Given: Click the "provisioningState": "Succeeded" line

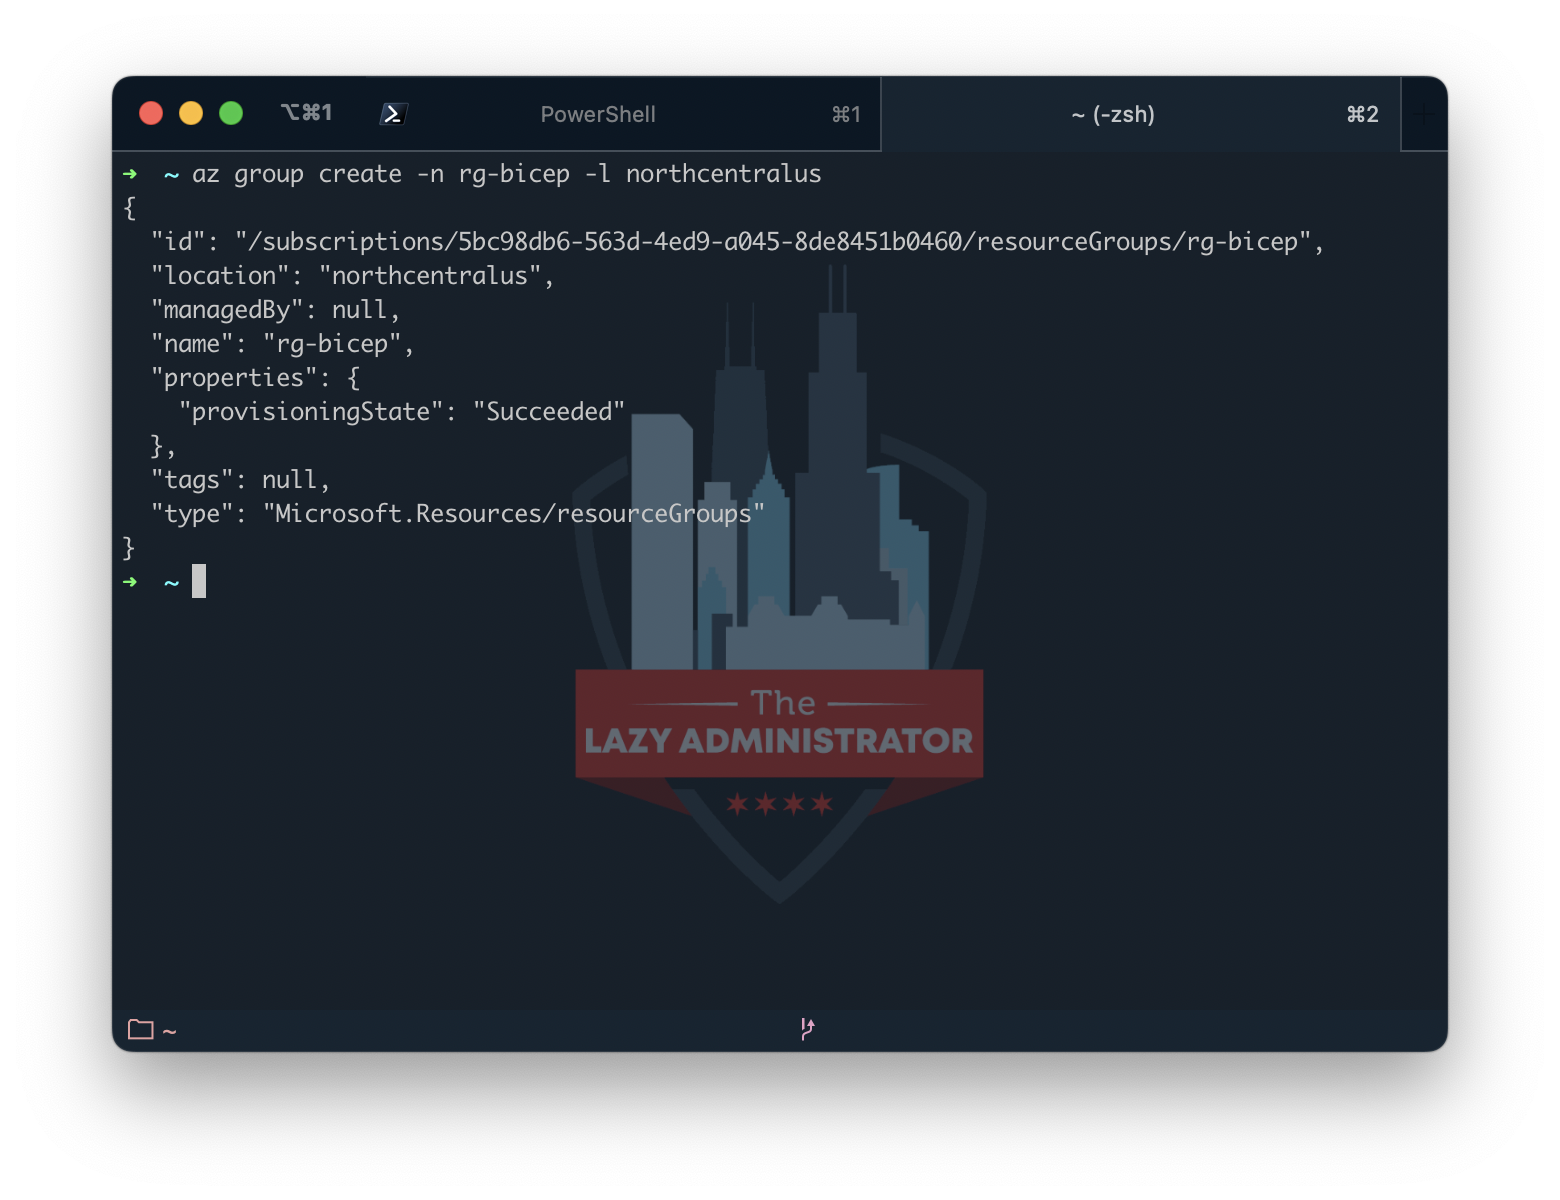Looking at the screenshot, I should click(401, 412).
